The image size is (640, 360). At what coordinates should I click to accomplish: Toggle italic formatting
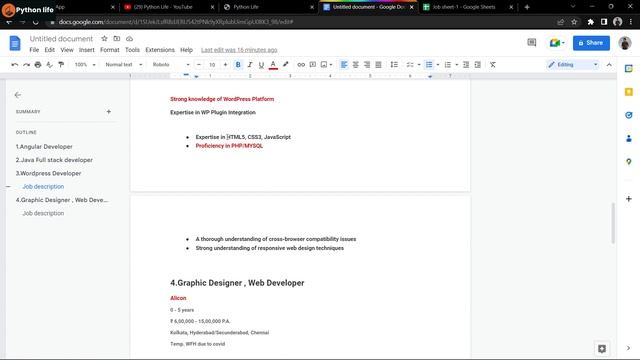tap(250, 64)
